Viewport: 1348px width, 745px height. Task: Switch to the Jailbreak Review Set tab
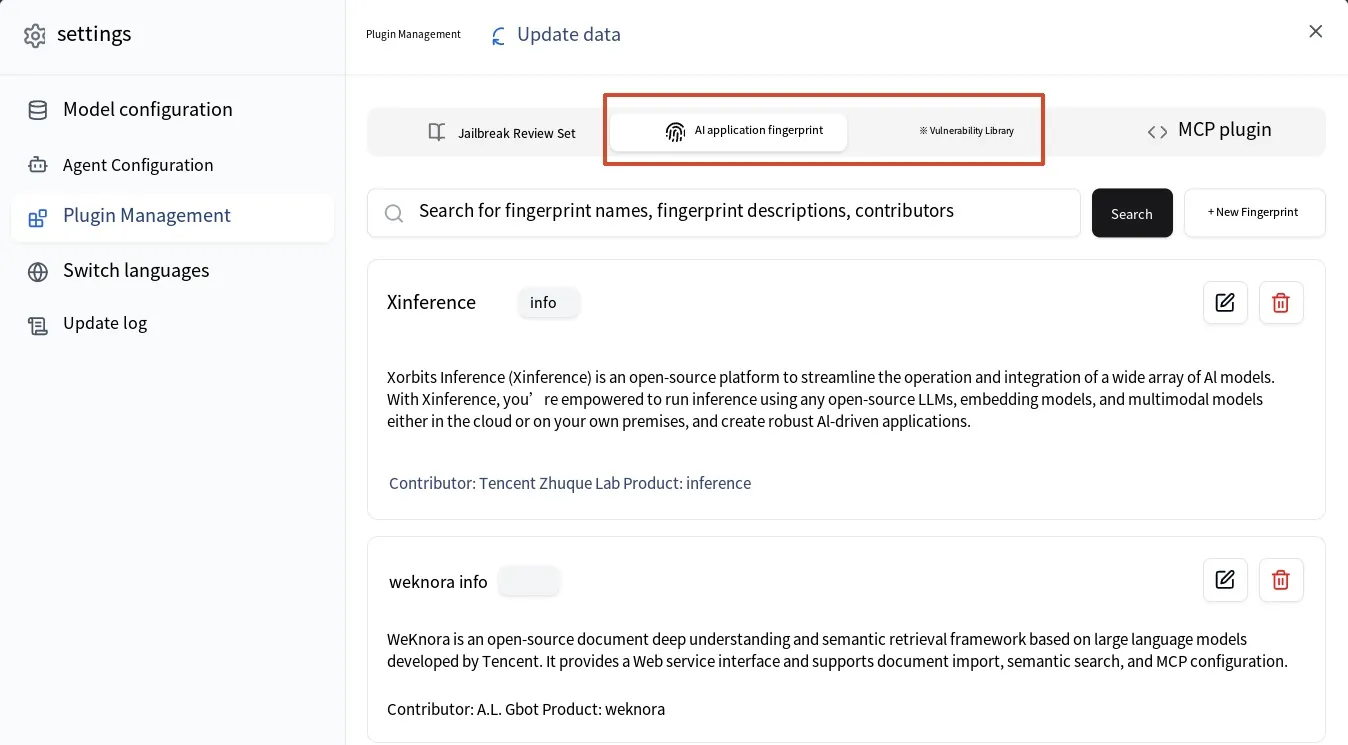click(502, 133)
